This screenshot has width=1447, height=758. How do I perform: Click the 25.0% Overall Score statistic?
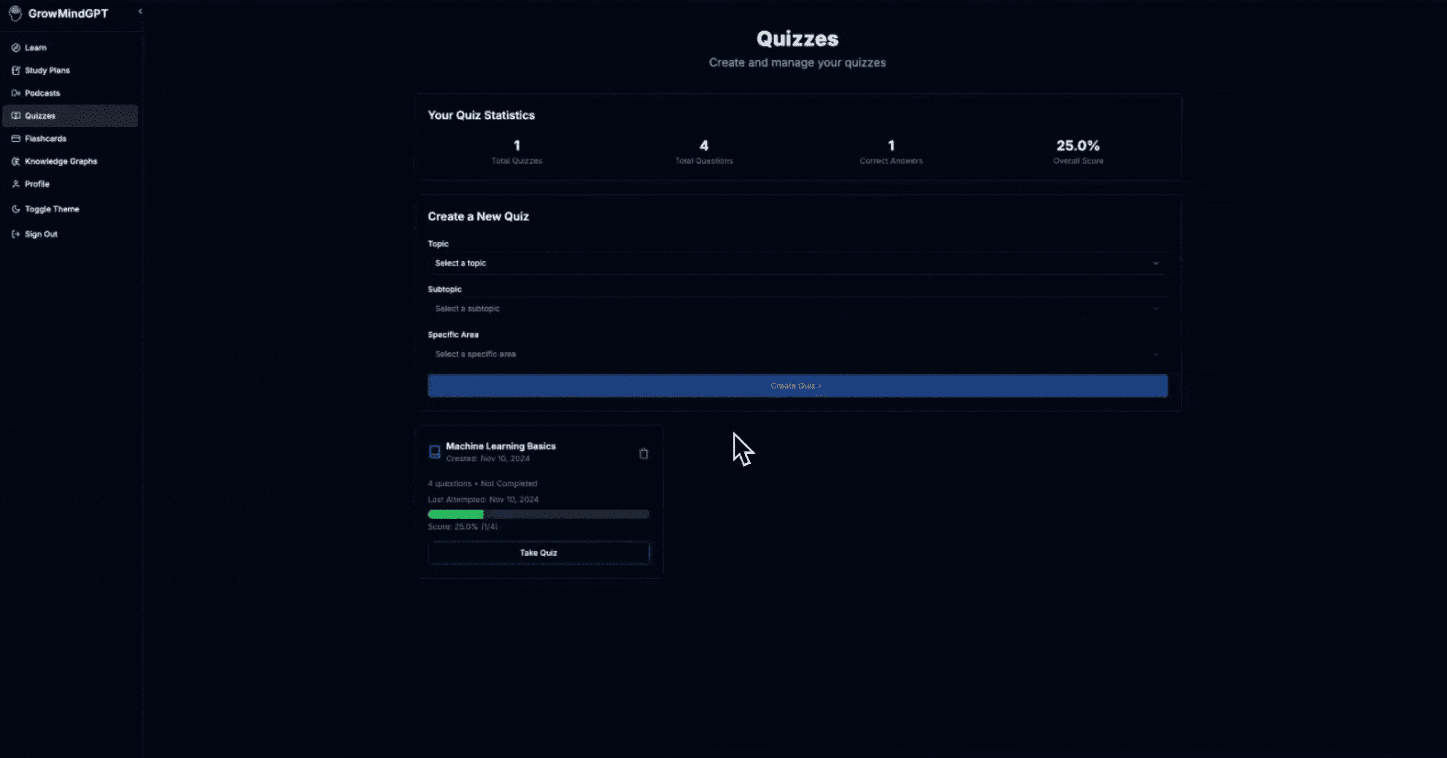(x=1078, y=152)
